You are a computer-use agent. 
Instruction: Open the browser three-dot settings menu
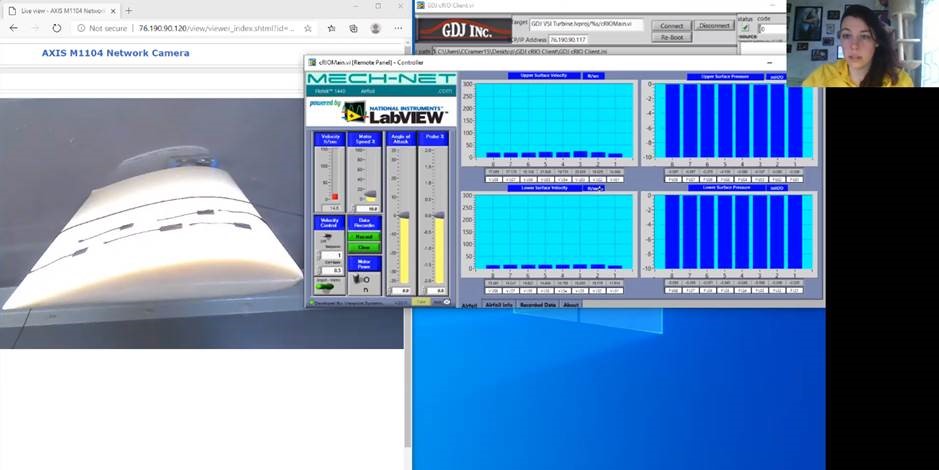pos(397,29)
